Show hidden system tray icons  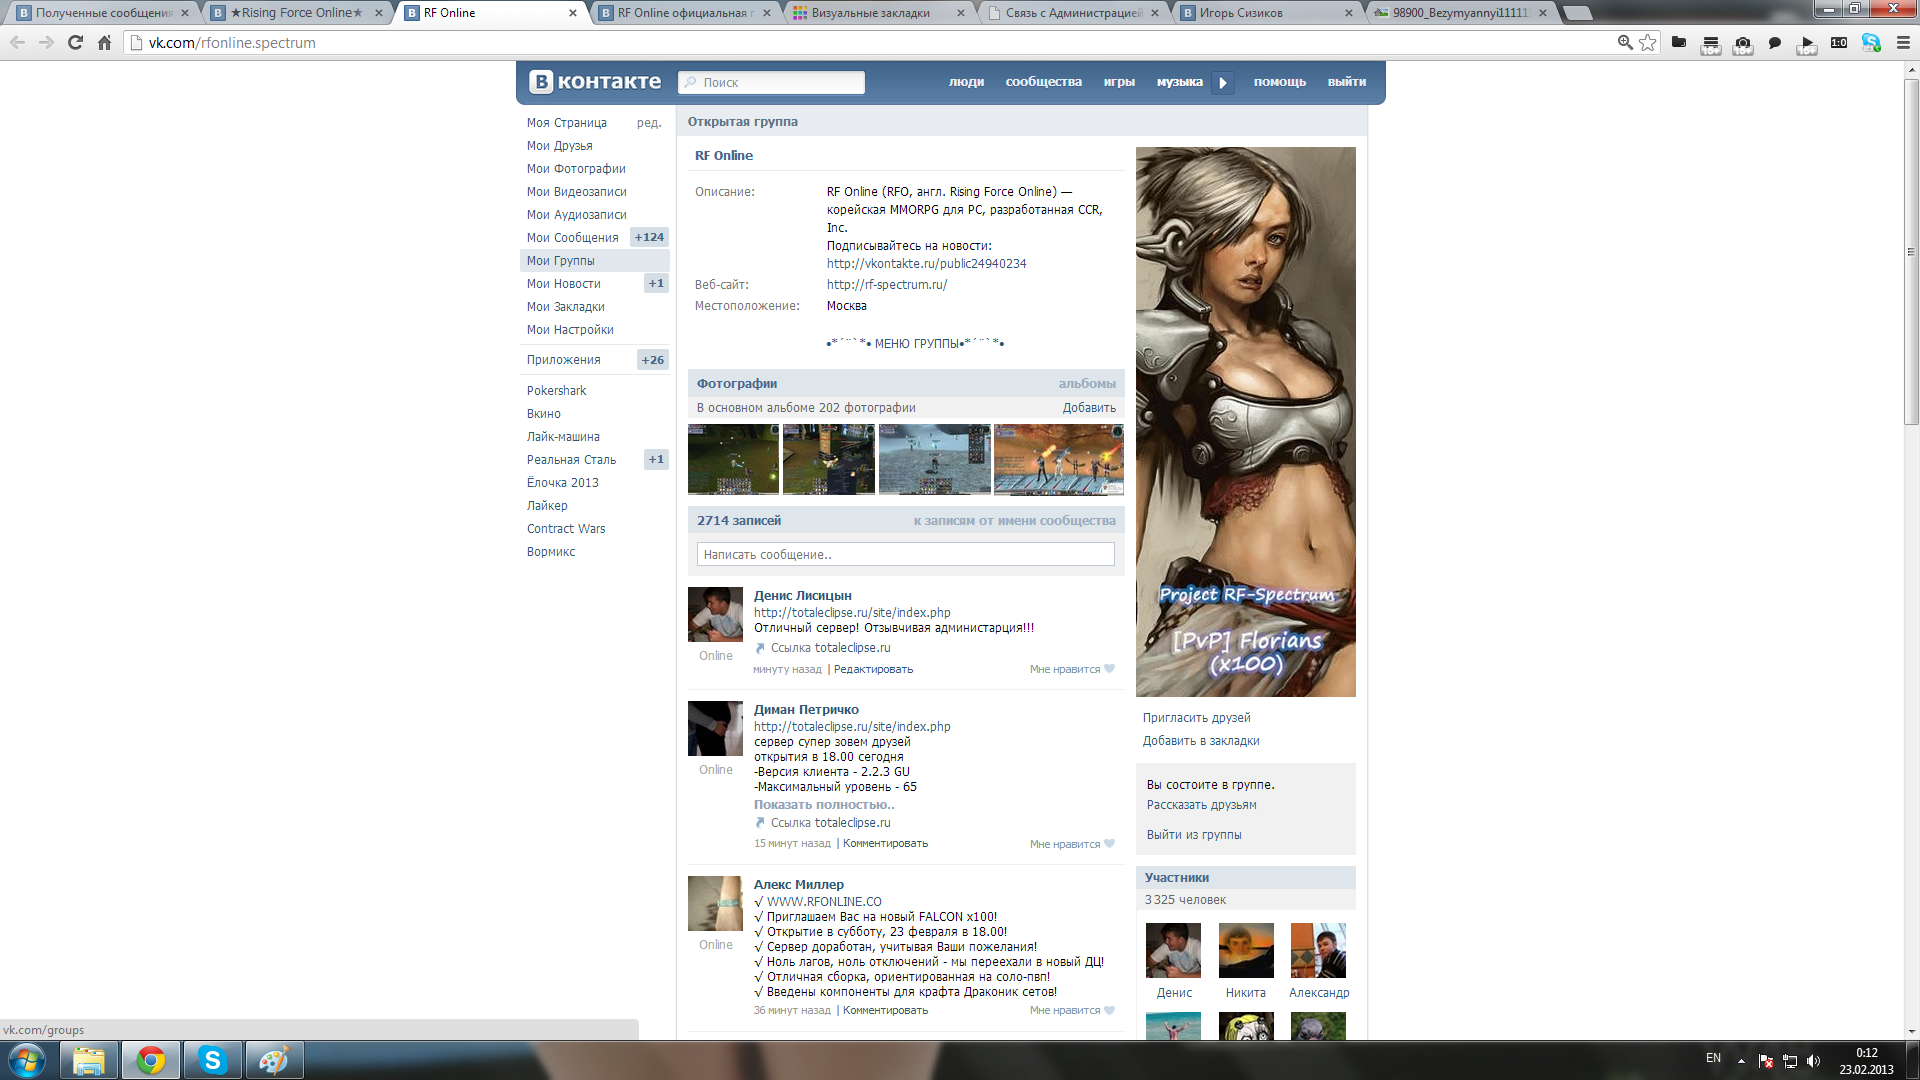click(1741, 1061)
